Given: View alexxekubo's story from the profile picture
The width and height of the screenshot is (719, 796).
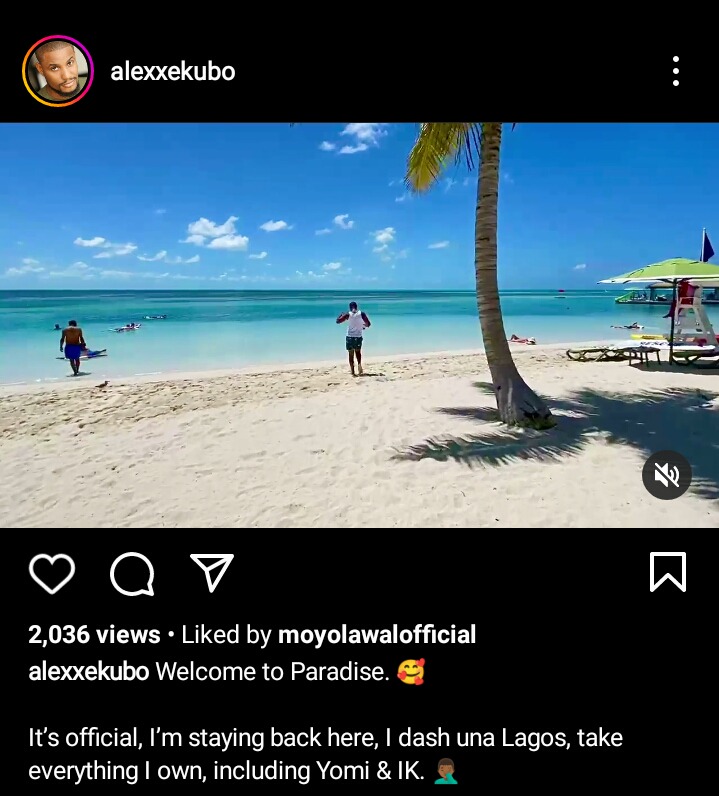Looking at the screenshot, I should (x=58, y=71).
